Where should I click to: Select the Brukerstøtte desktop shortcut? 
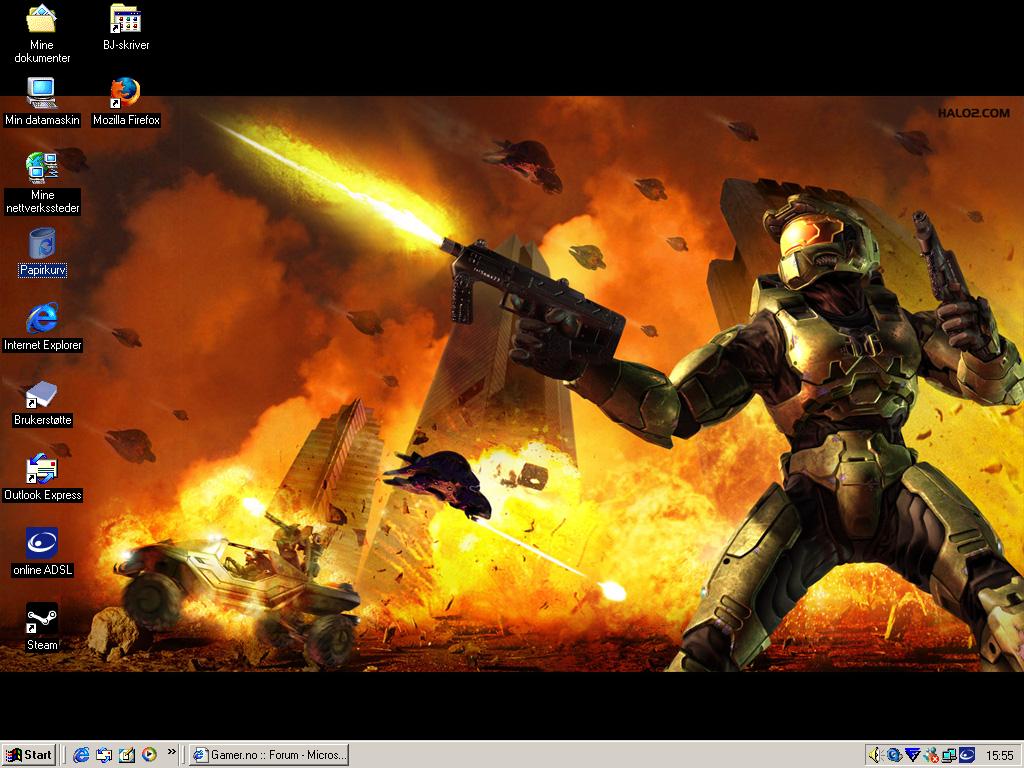tap(42, 402)
